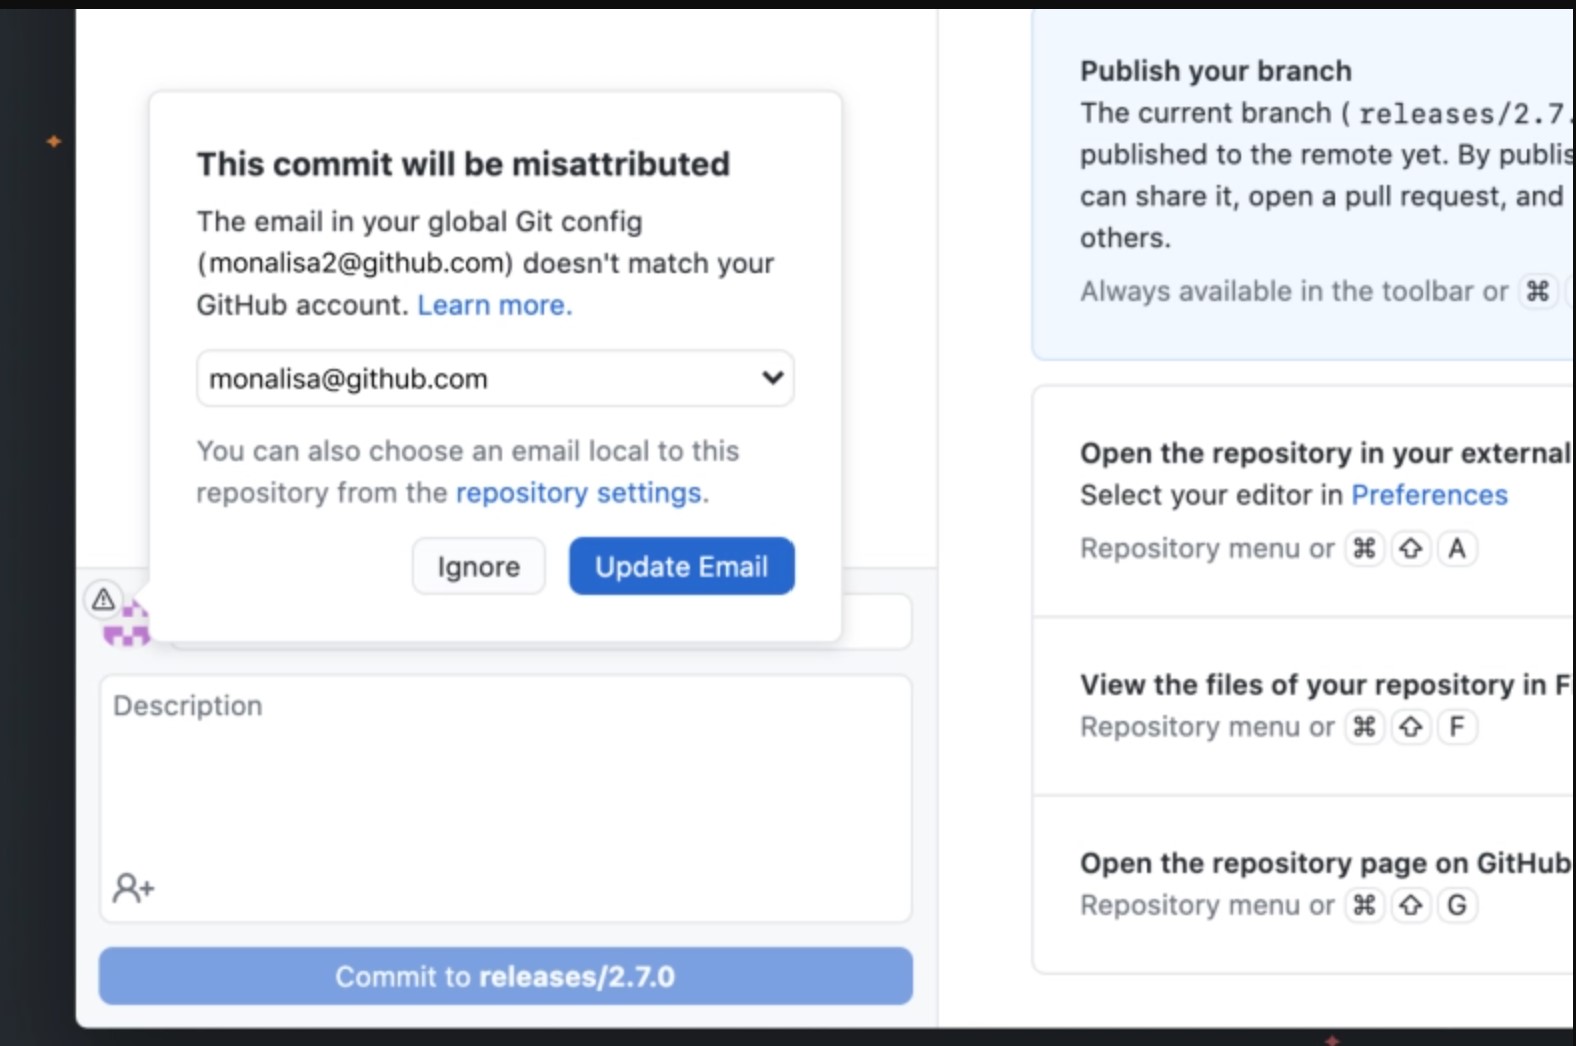Click the dropdown chevron arrow
Viewport: 1576px width, 1046px height.
772,378
